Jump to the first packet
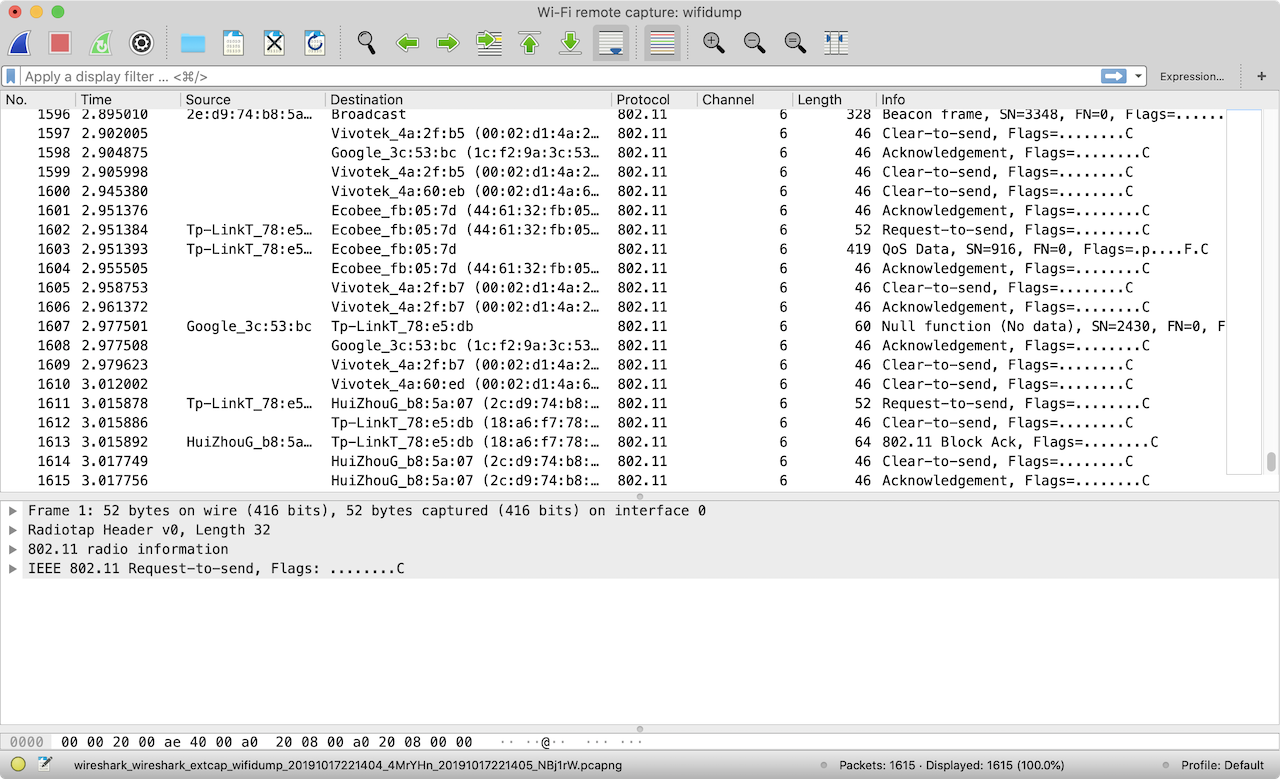This screenshot has height=779, width=1280. point(530,43)
